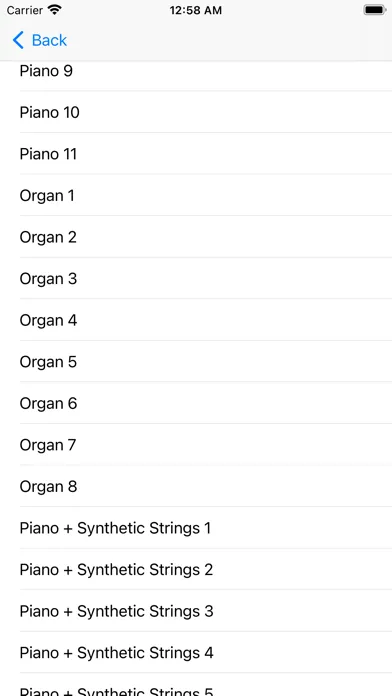Viewport: 392px width, 696px height.
Task: Select Organ 2 from the list
Action: point(196,237)
